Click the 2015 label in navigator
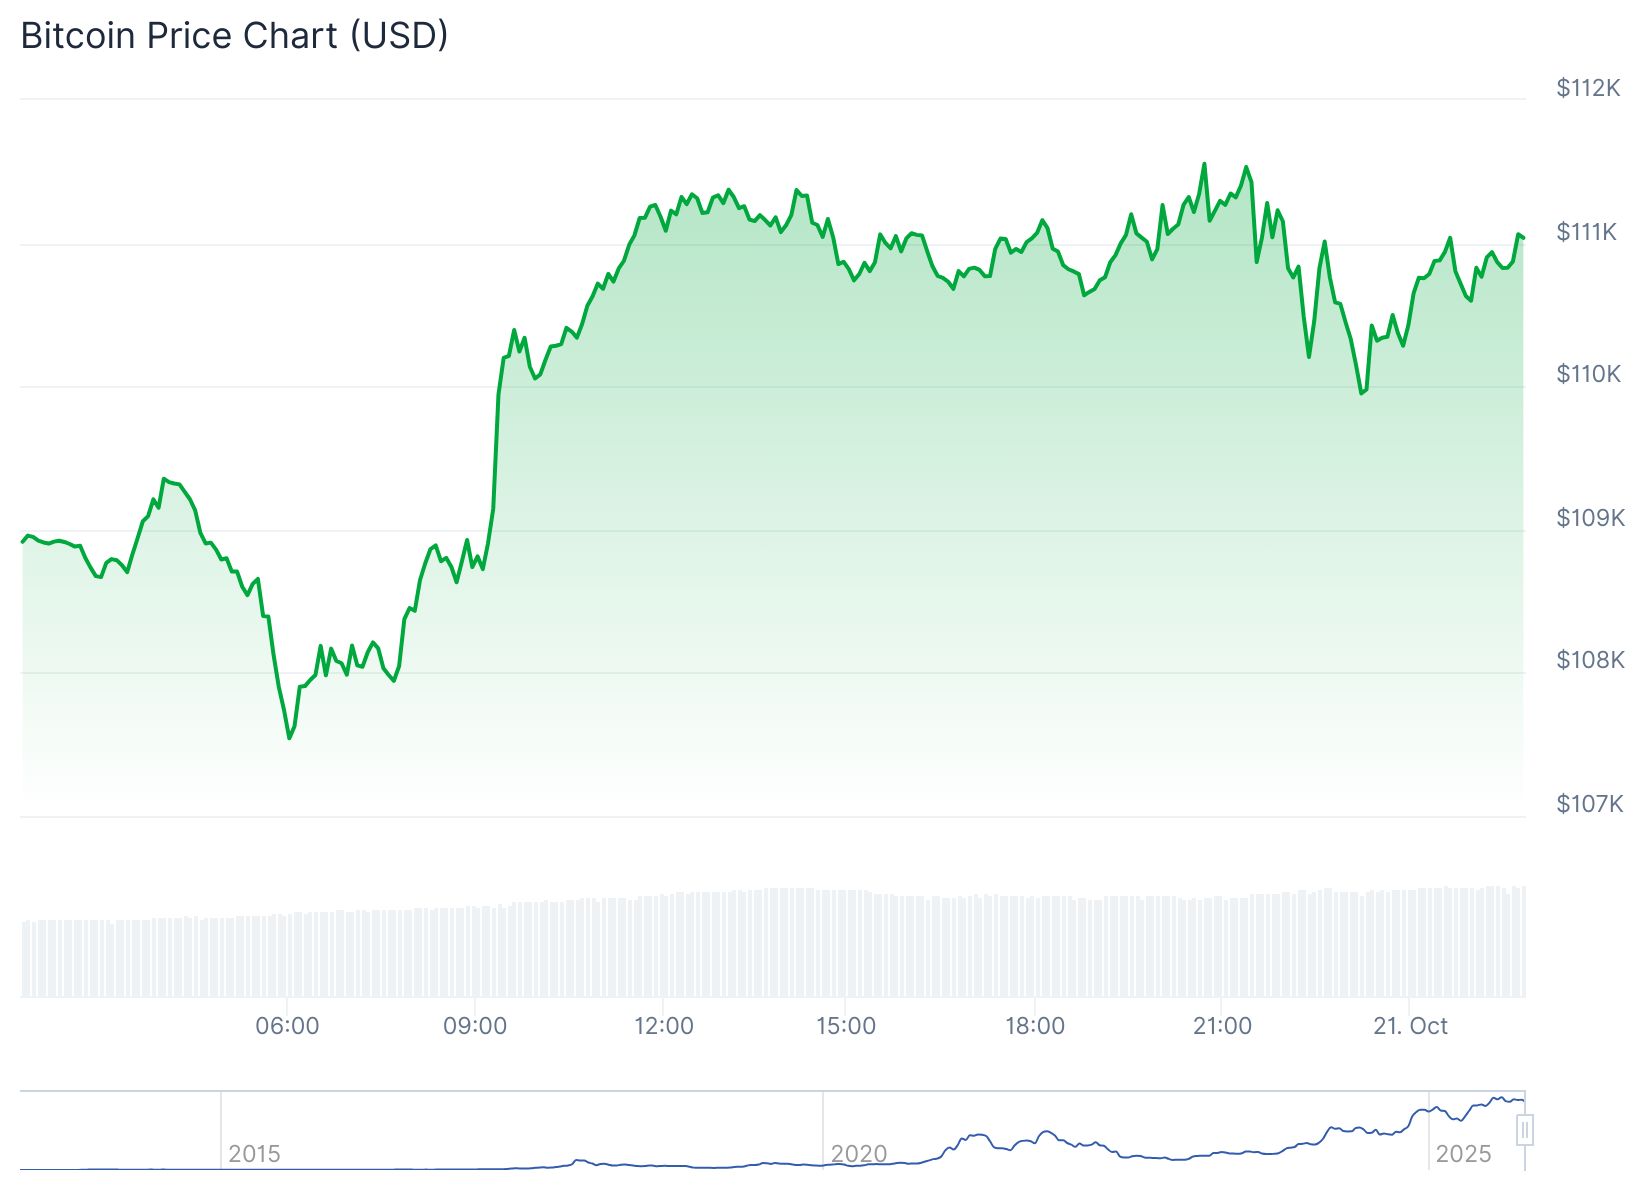The height and width of the screenshot is (1200, 1644). pos(254,1154)
